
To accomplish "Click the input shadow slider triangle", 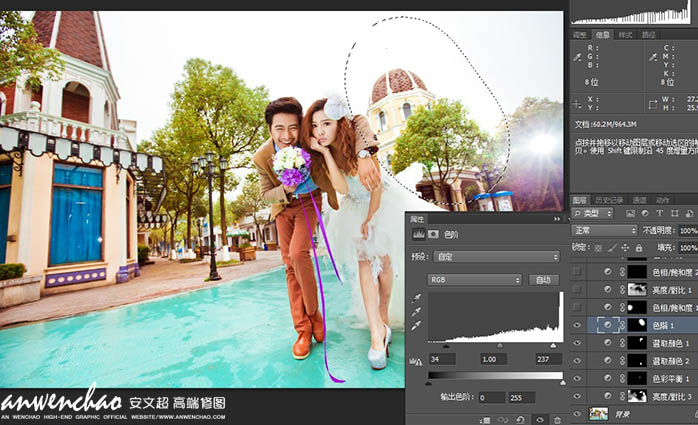I will pos(446,345).
